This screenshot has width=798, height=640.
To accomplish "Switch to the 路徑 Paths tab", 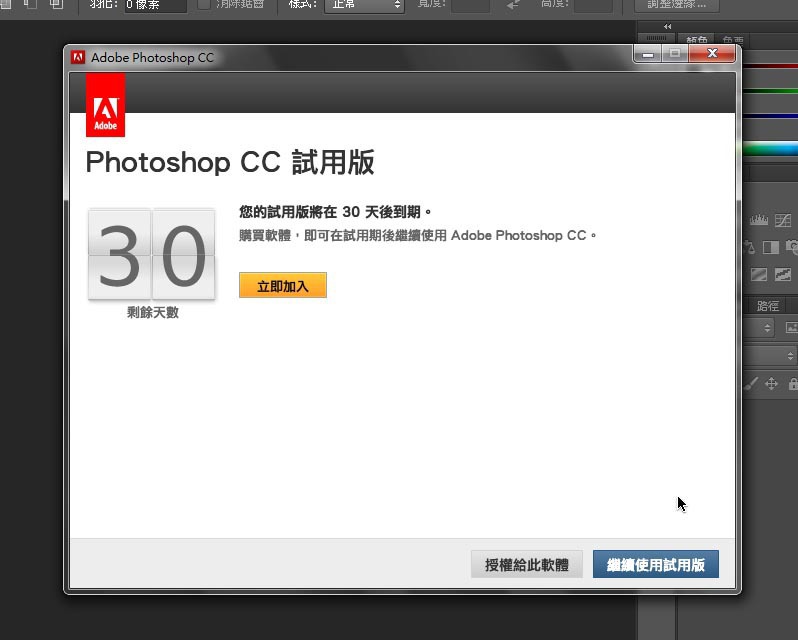I will (767, 306).
